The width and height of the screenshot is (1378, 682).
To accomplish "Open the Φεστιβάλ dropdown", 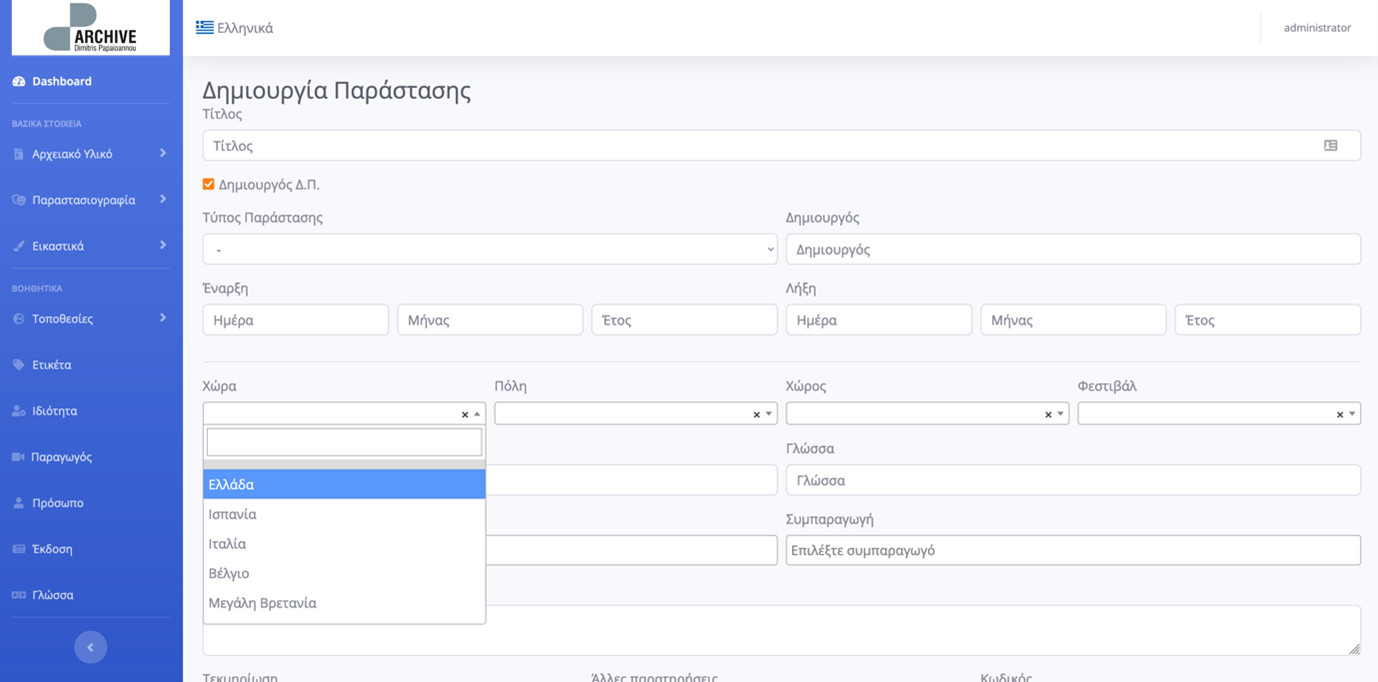I will pos(1218,414).
